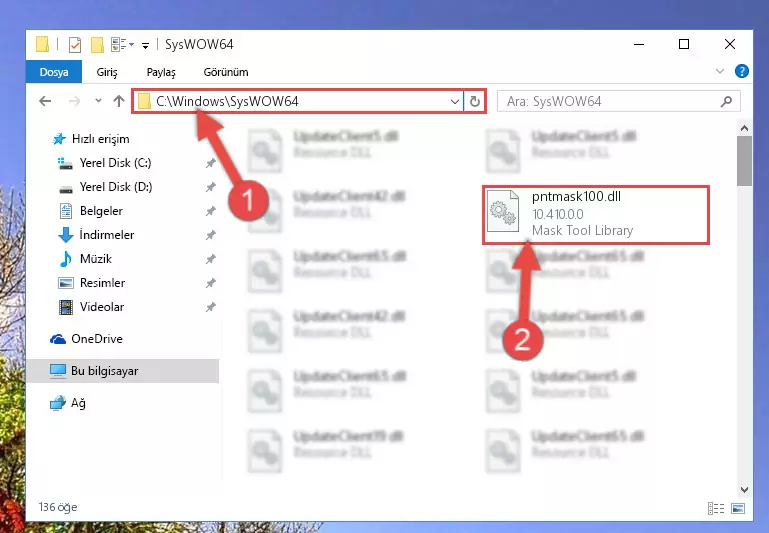The height and width of the screenshot is (533, 769).
Task: Click the pin icon next to İndirmeler
Action: click(x=210, y=235)
